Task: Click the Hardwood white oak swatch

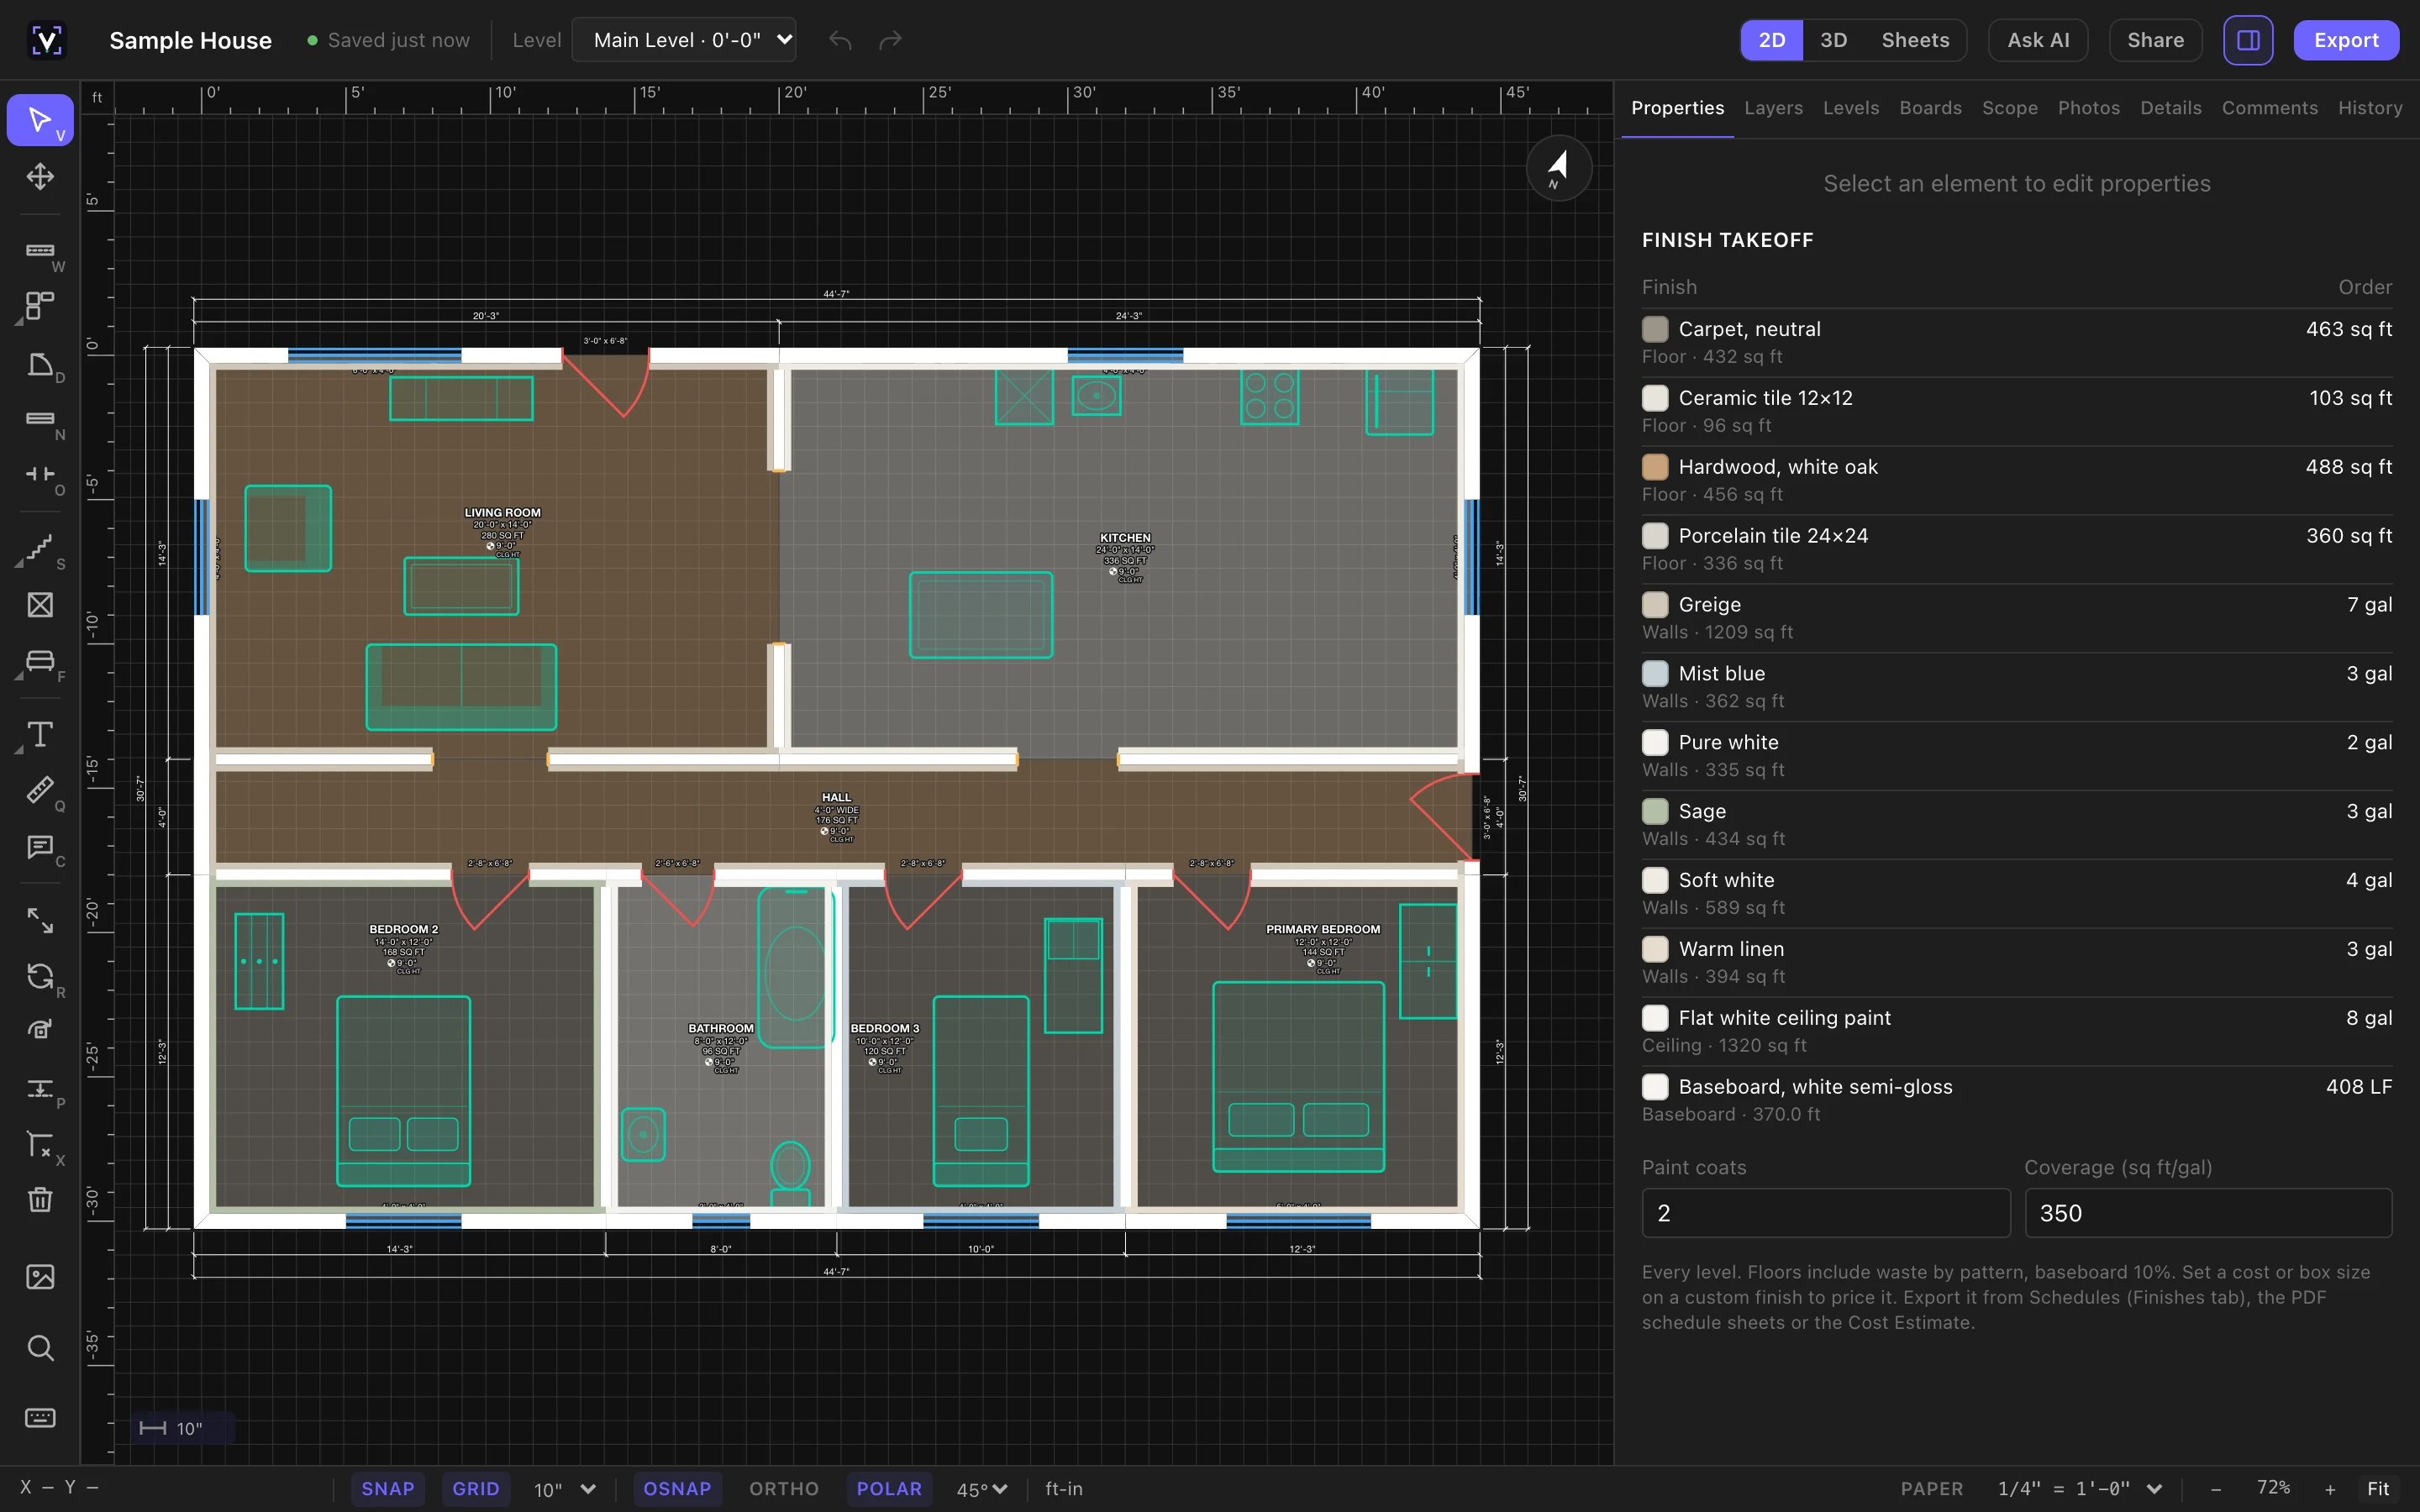Action: [x=1655, y=467]
